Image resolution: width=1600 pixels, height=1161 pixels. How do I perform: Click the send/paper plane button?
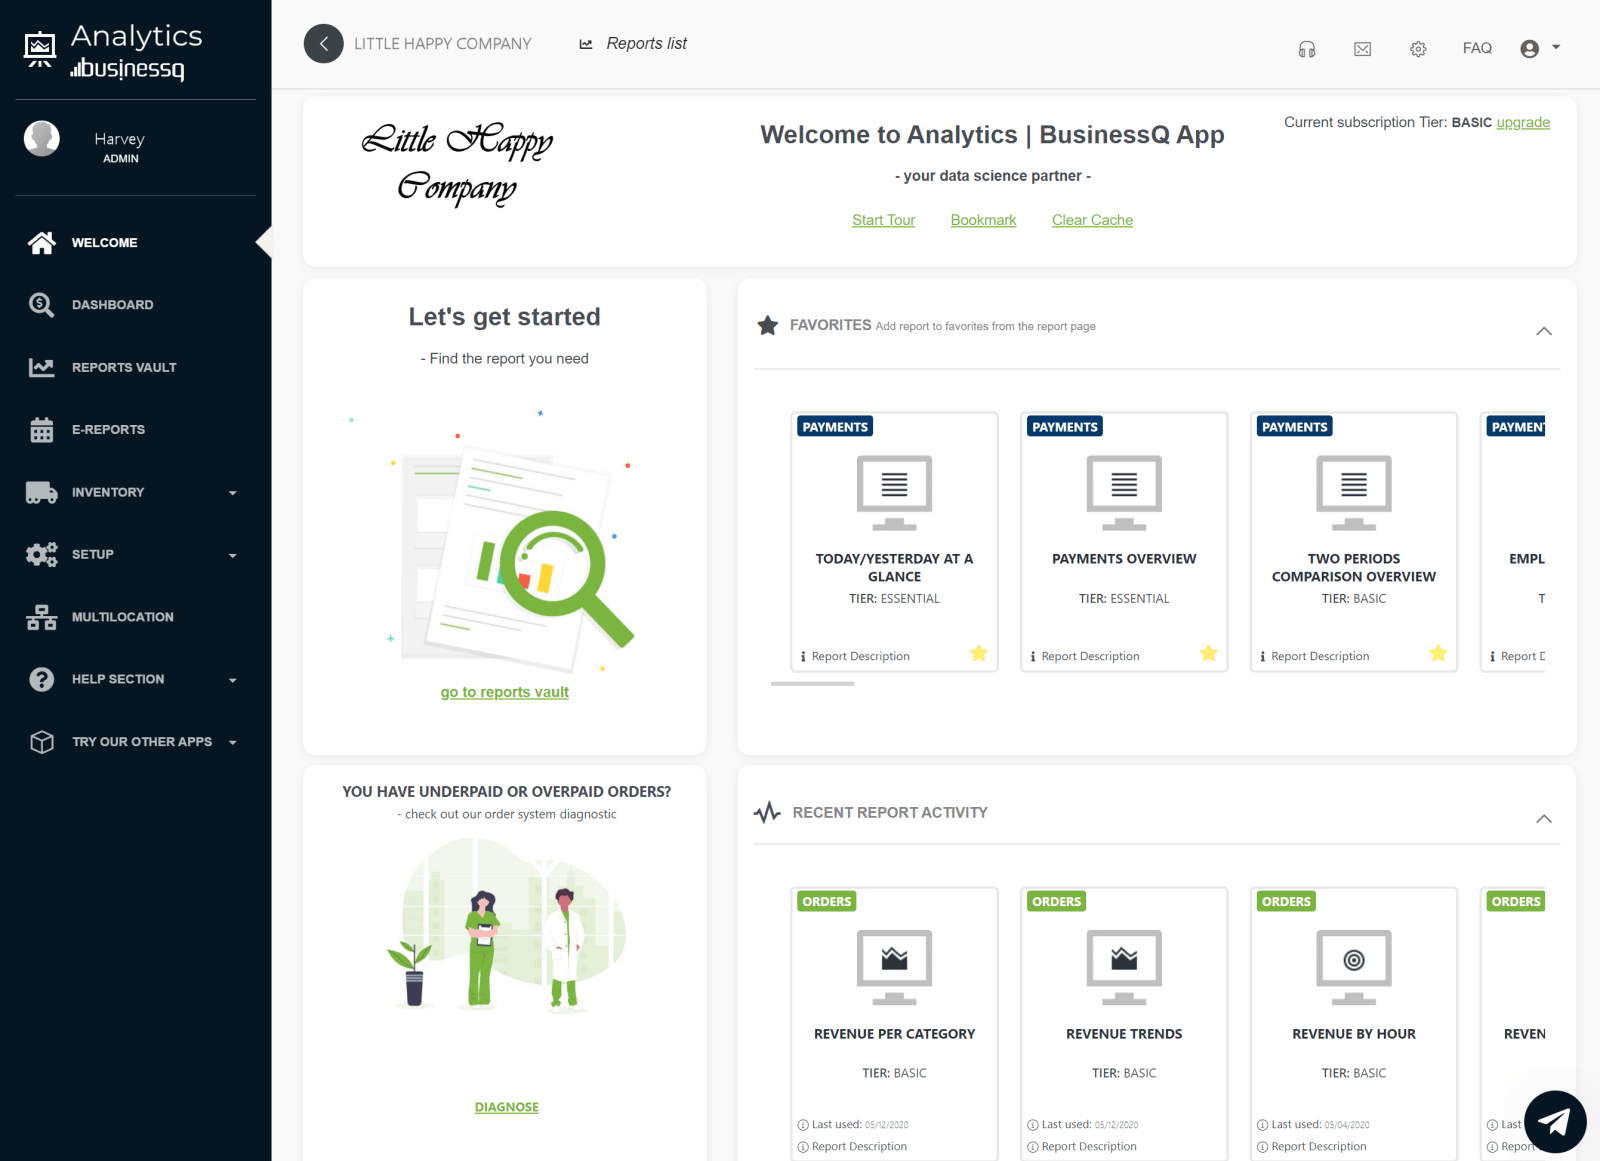pyautogui.click(x=1554, y=1122)
